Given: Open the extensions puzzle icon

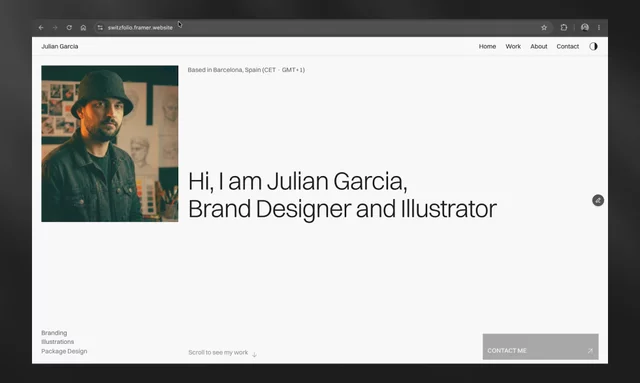Looking at the screenshot, I should click(564, 27).
